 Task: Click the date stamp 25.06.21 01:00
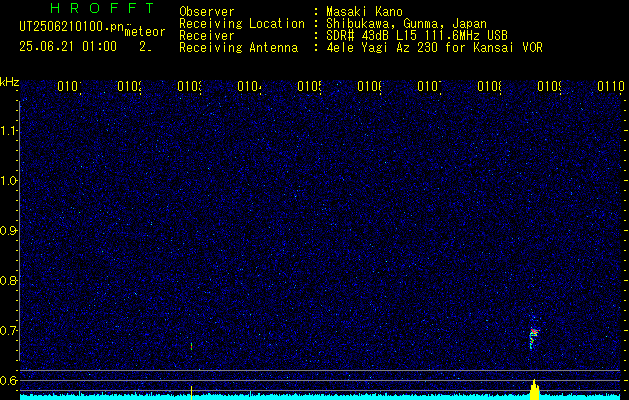pos(68,47)
